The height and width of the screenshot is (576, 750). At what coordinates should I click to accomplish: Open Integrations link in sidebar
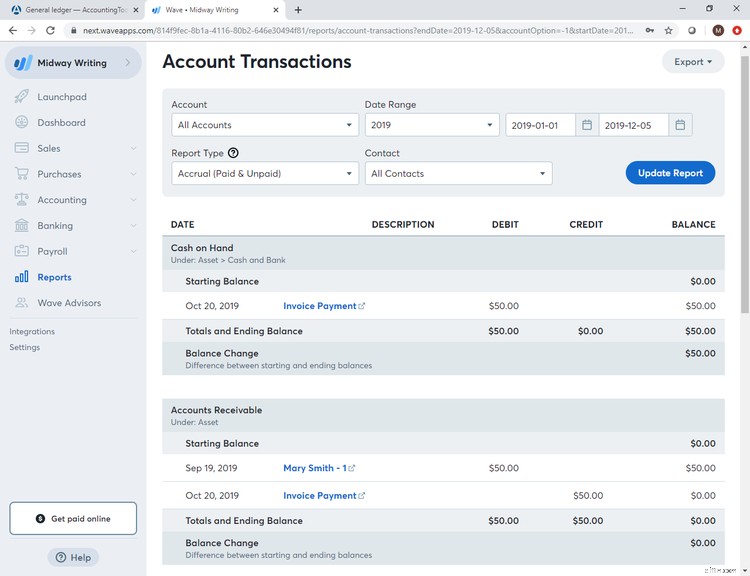pyautogui.click(x=32, y=332)
